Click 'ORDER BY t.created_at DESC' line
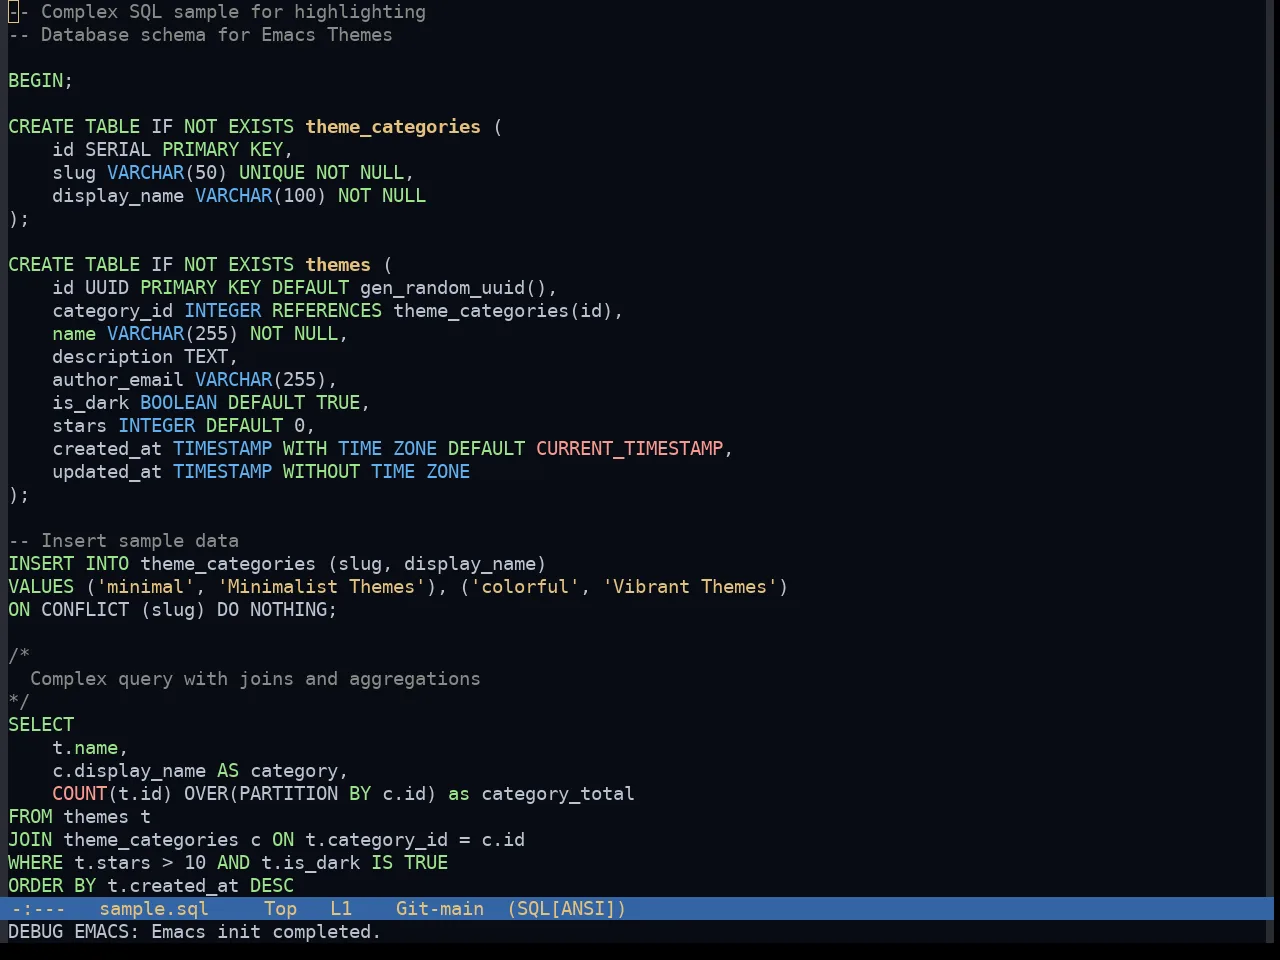Screen dimensions: 1280x960 [x=151, y=886]
